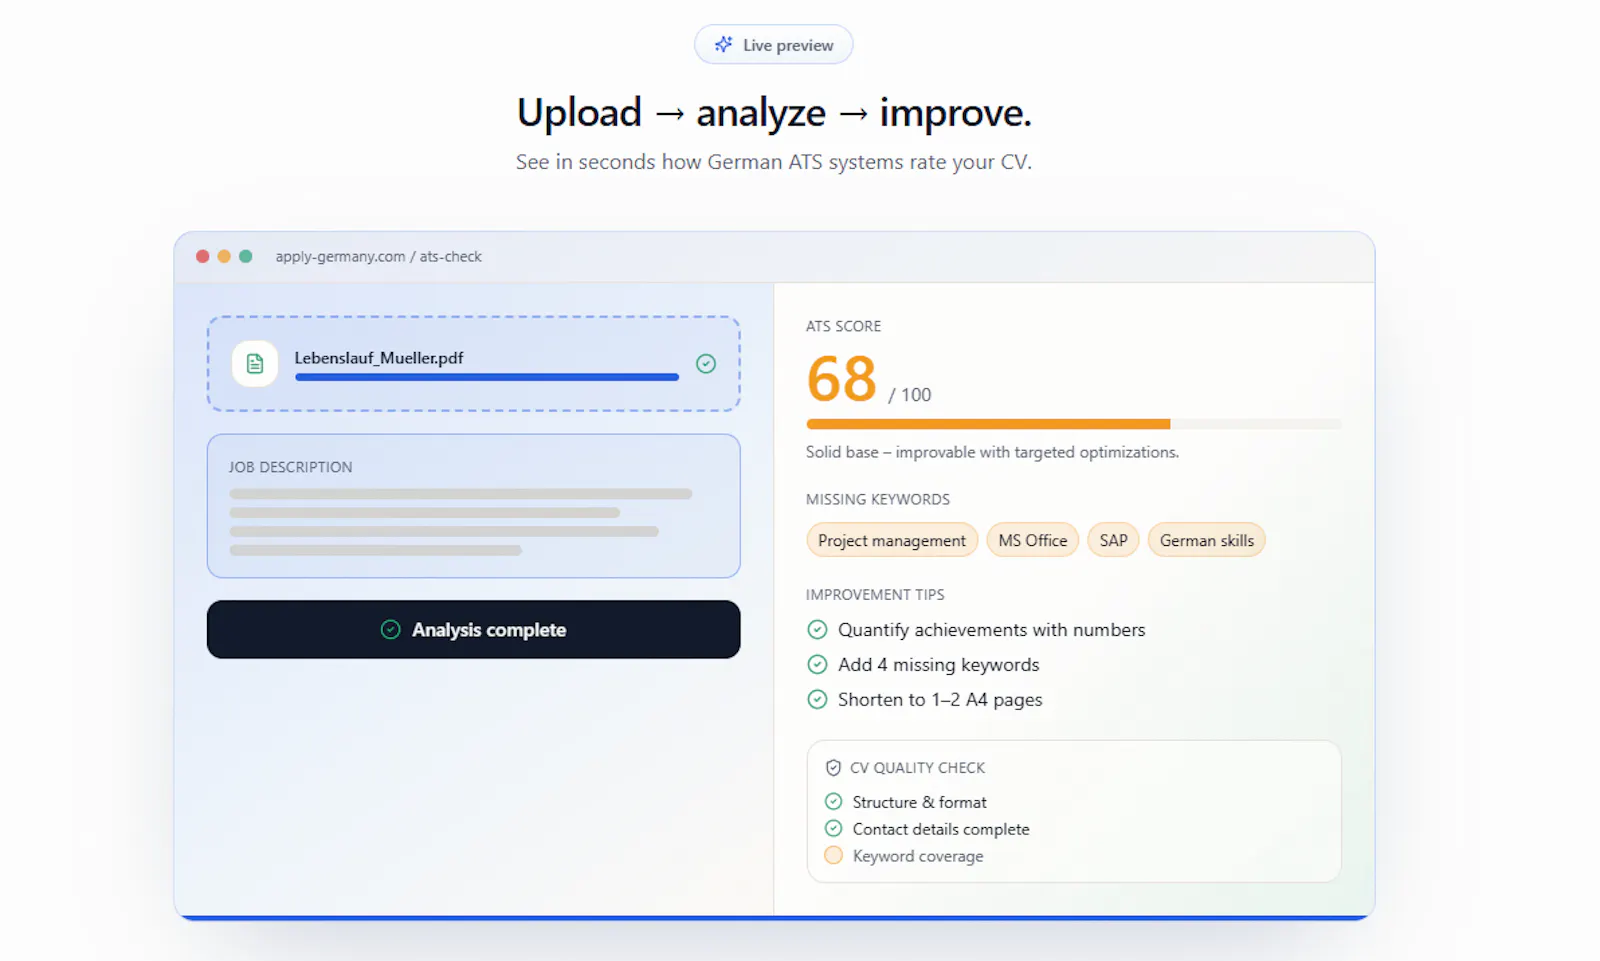Click the sparkle icon in Live preview badge
1600x961 pixels.
point(723,44)
